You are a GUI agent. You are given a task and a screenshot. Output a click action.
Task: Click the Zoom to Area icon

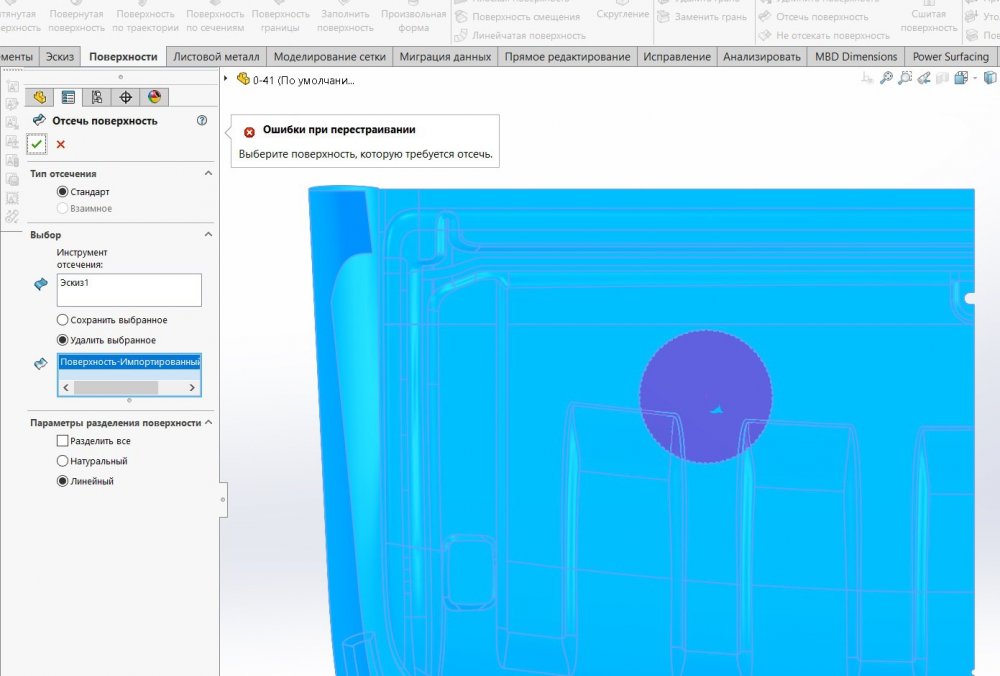click(x=905, y=78)
